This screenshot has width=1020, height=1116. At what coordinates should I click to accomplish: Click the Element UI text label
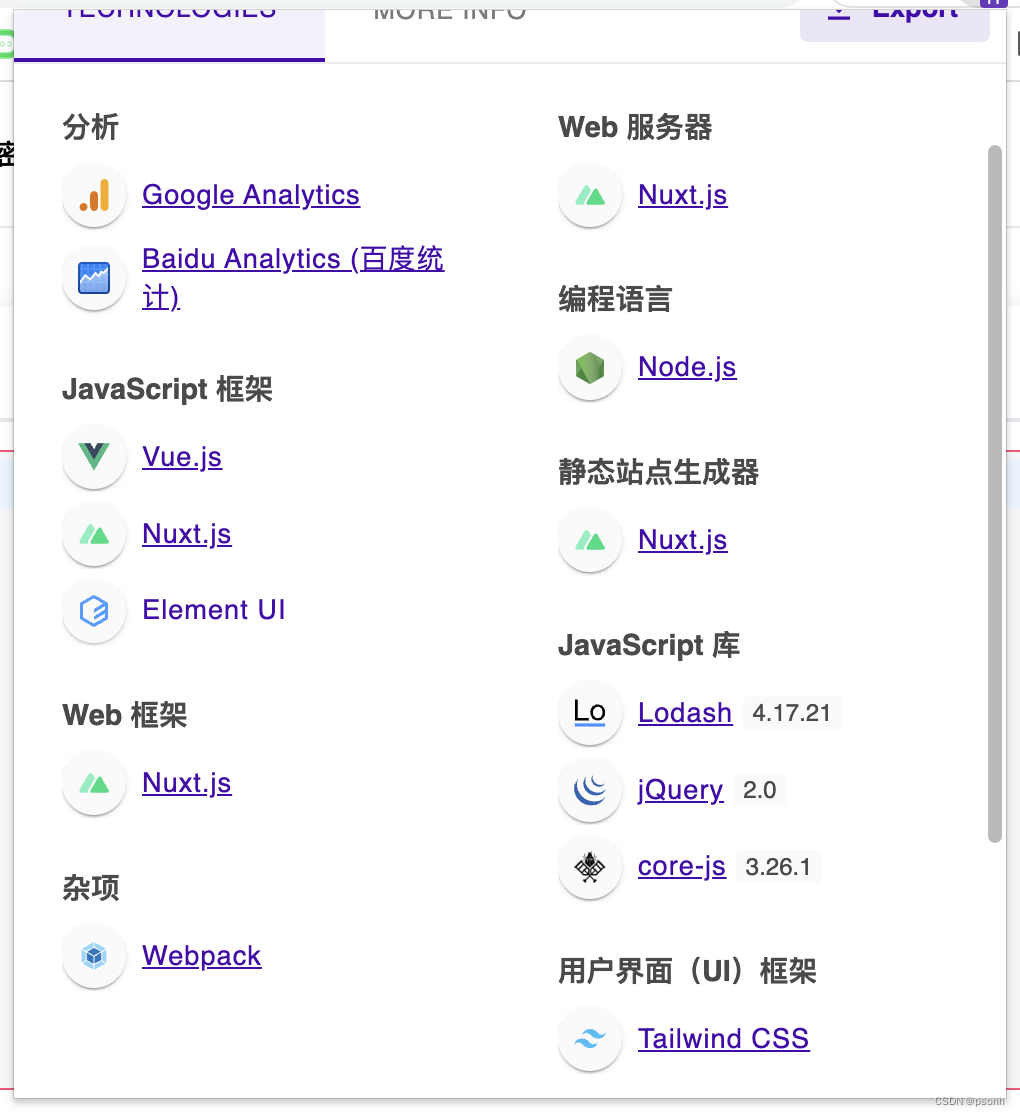(x=214, y=610)
